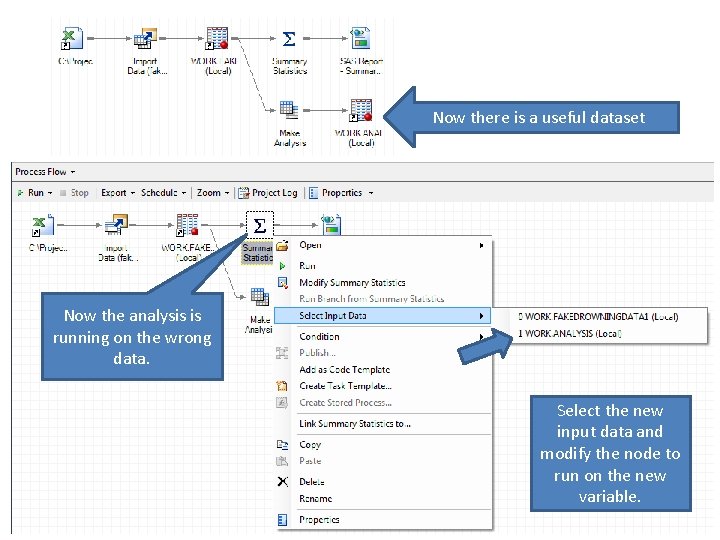The width and height of the screenshot is (720, 540).
Task: Choose Link Summary Statistics to...
Action: (354, 423)
